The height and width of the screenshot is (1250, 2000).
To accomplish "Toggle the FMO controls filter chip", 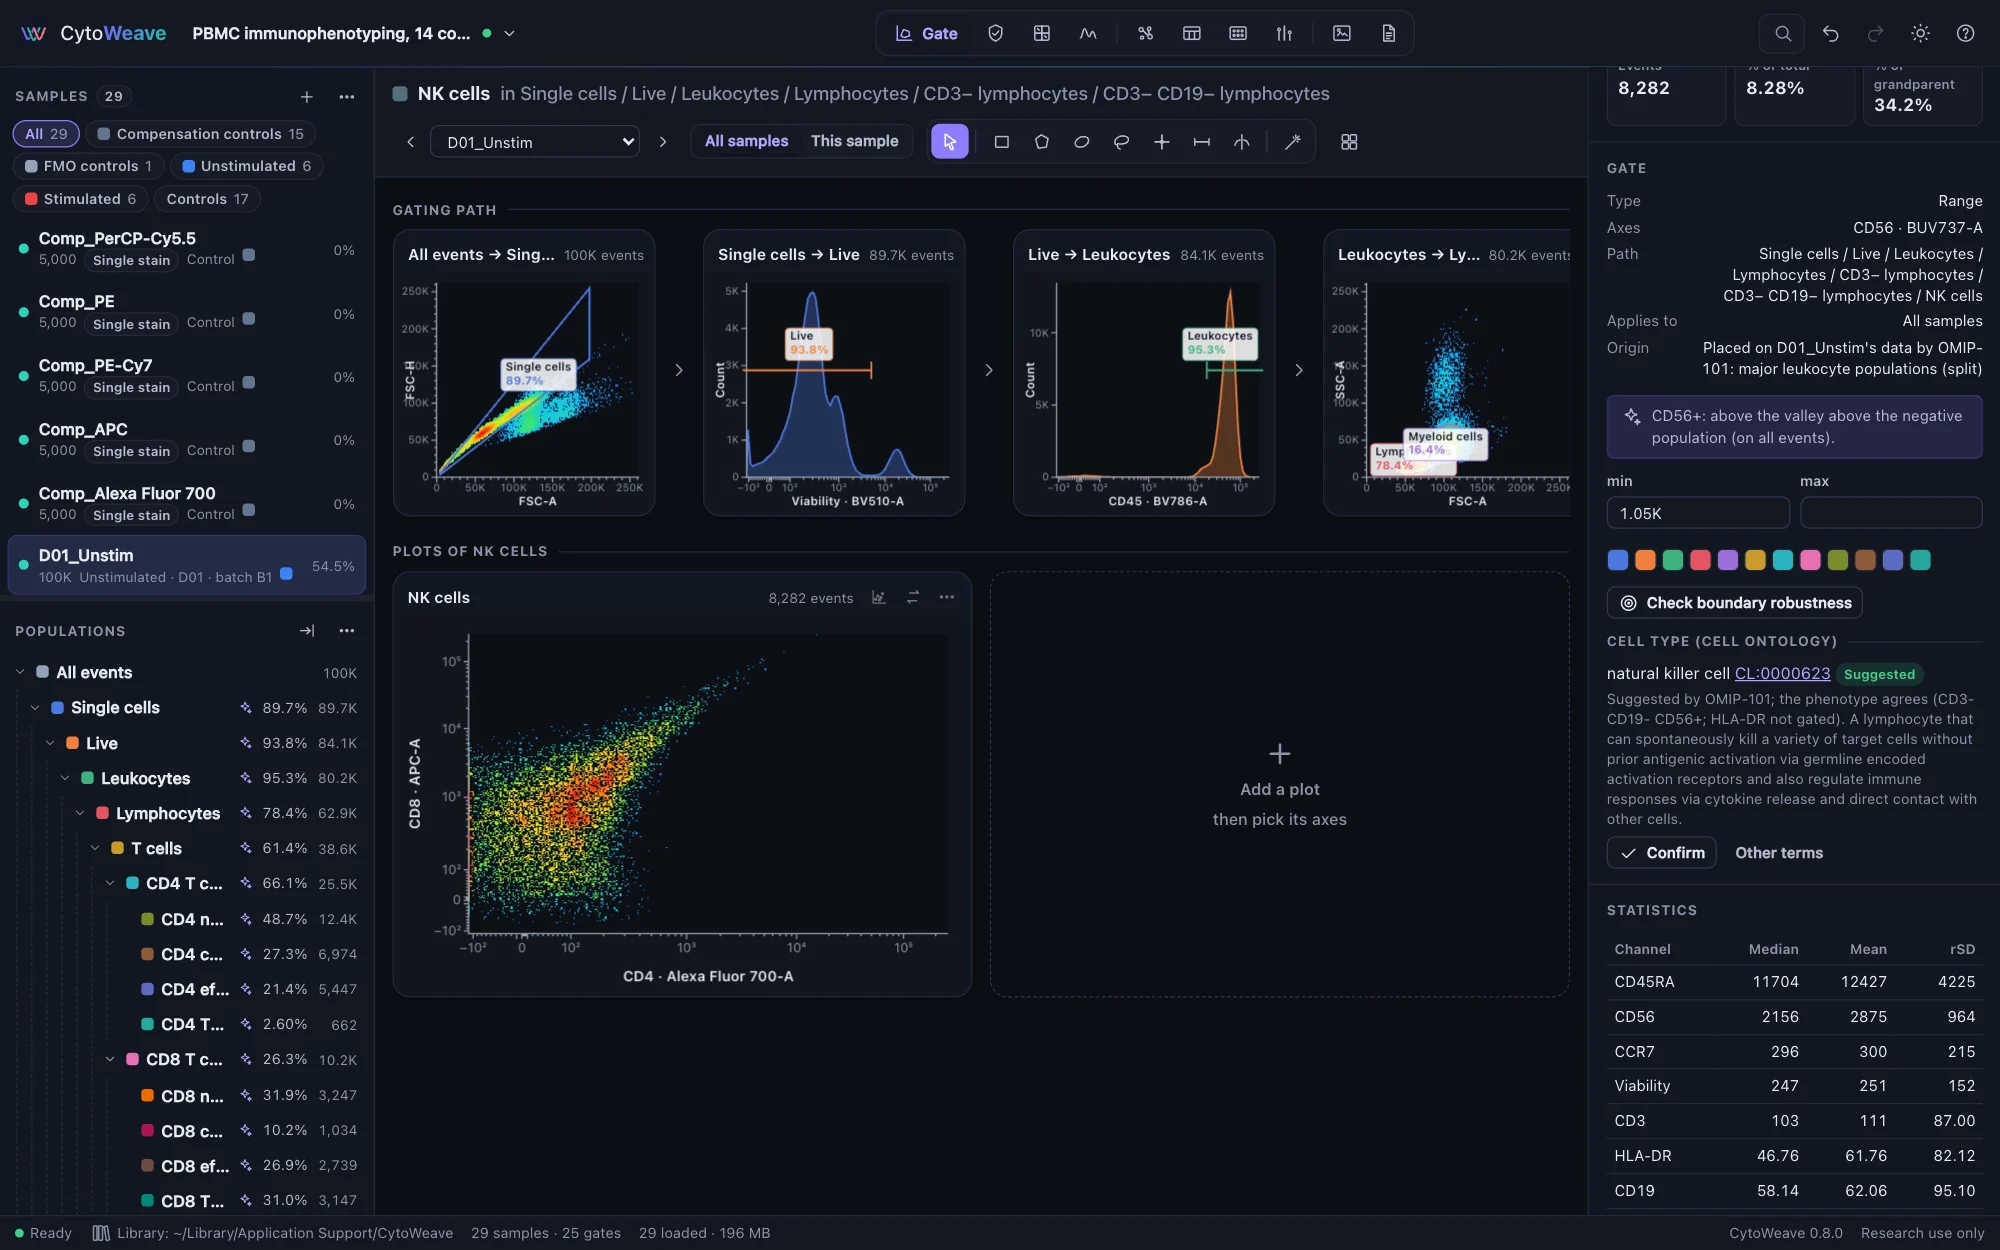I will click(x=88, y=166).
